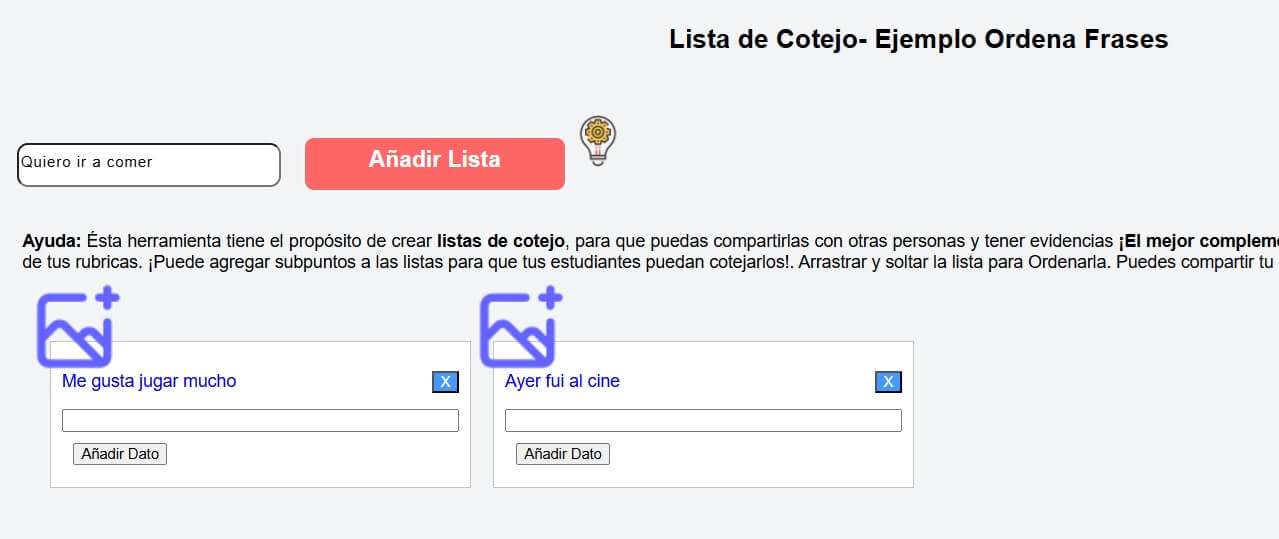Remove the 'Ayer fui al cine' list
Viewport: 1279px width, 539px height.
coord(888,382)
